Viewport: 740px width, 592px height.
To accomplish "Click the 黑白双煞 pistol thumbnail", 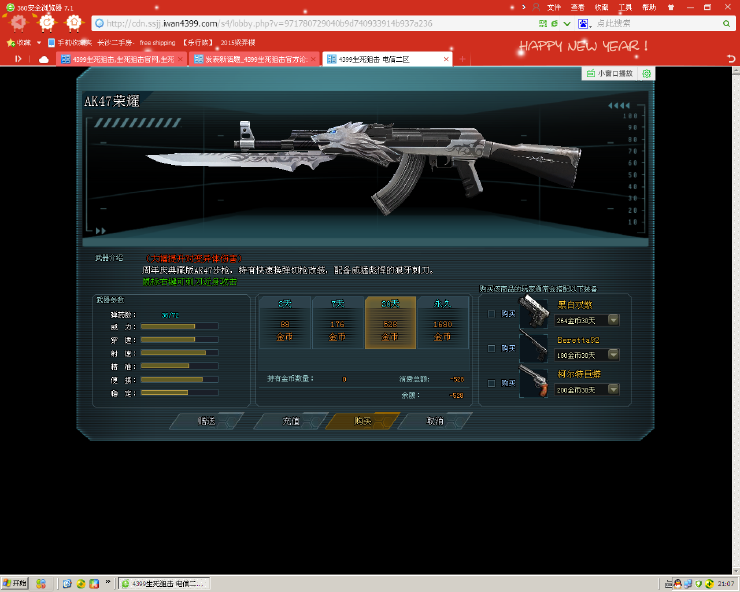I will [533, 312].
